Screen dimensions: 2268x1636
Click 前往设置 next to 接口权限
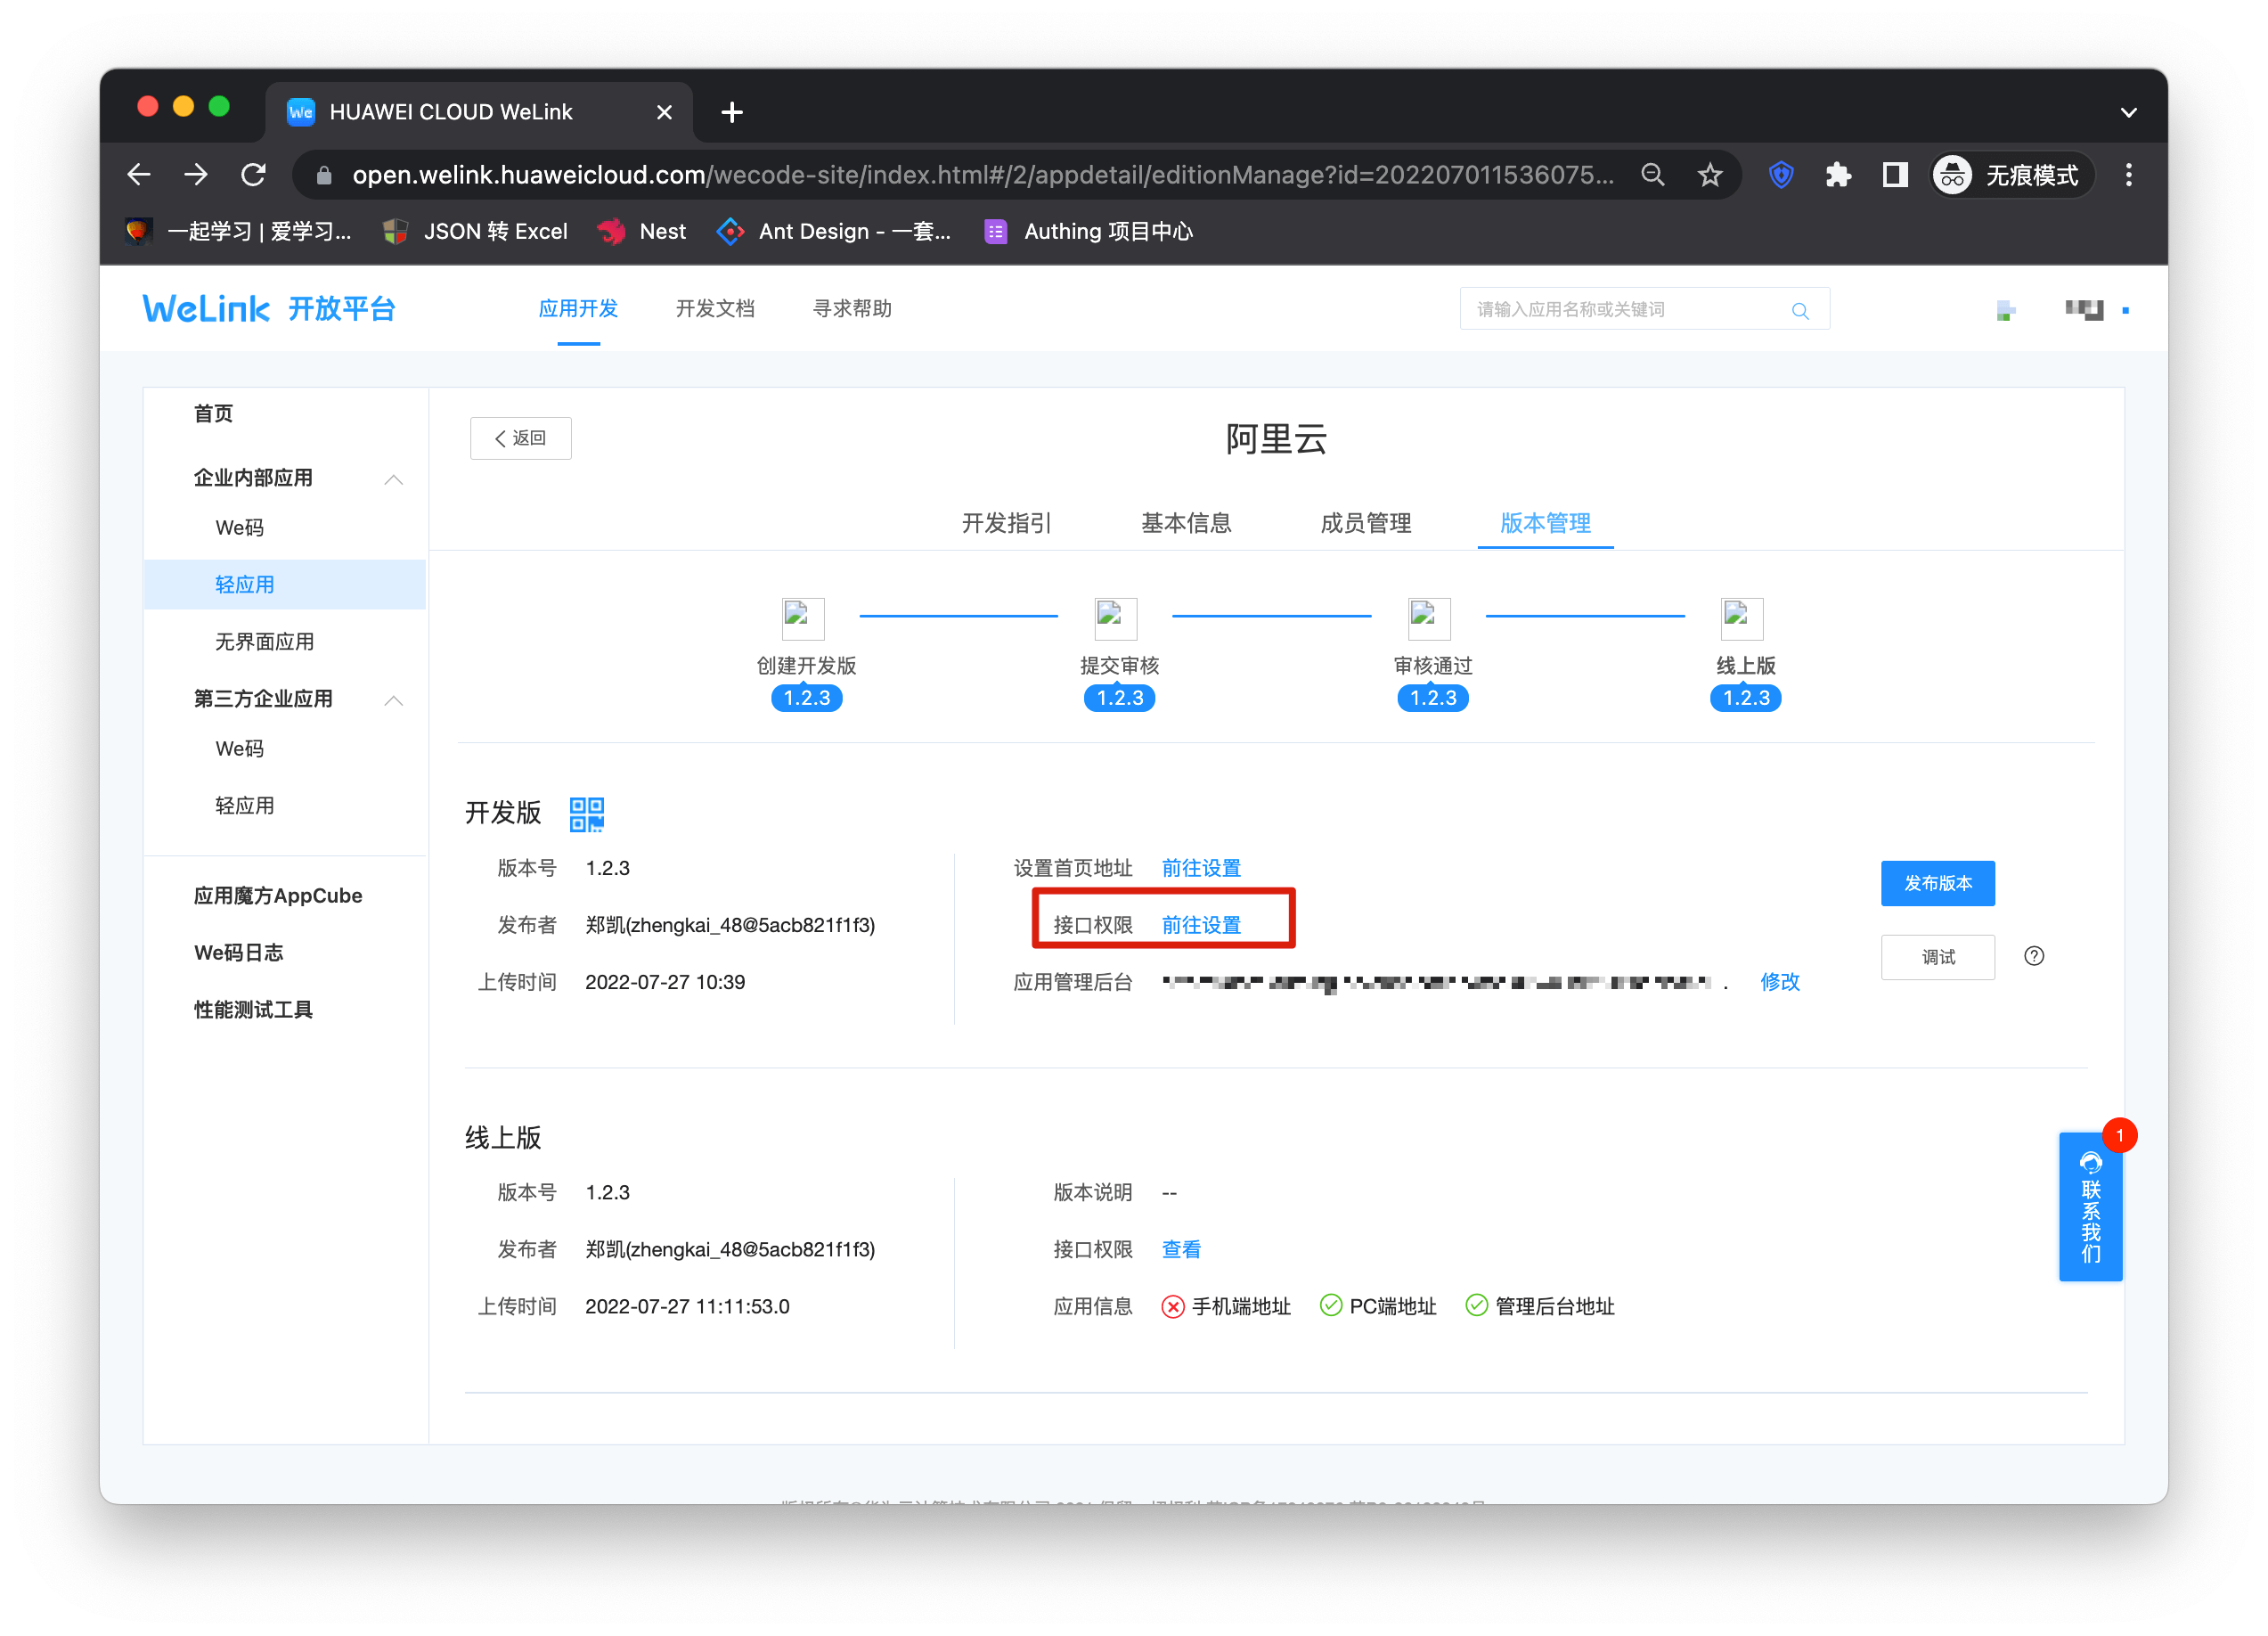1200,925
